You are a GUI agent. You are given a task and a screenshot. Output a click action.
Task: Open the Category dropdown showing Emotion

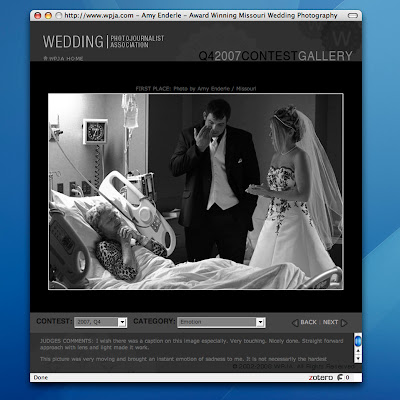click(x=221, y=322)
